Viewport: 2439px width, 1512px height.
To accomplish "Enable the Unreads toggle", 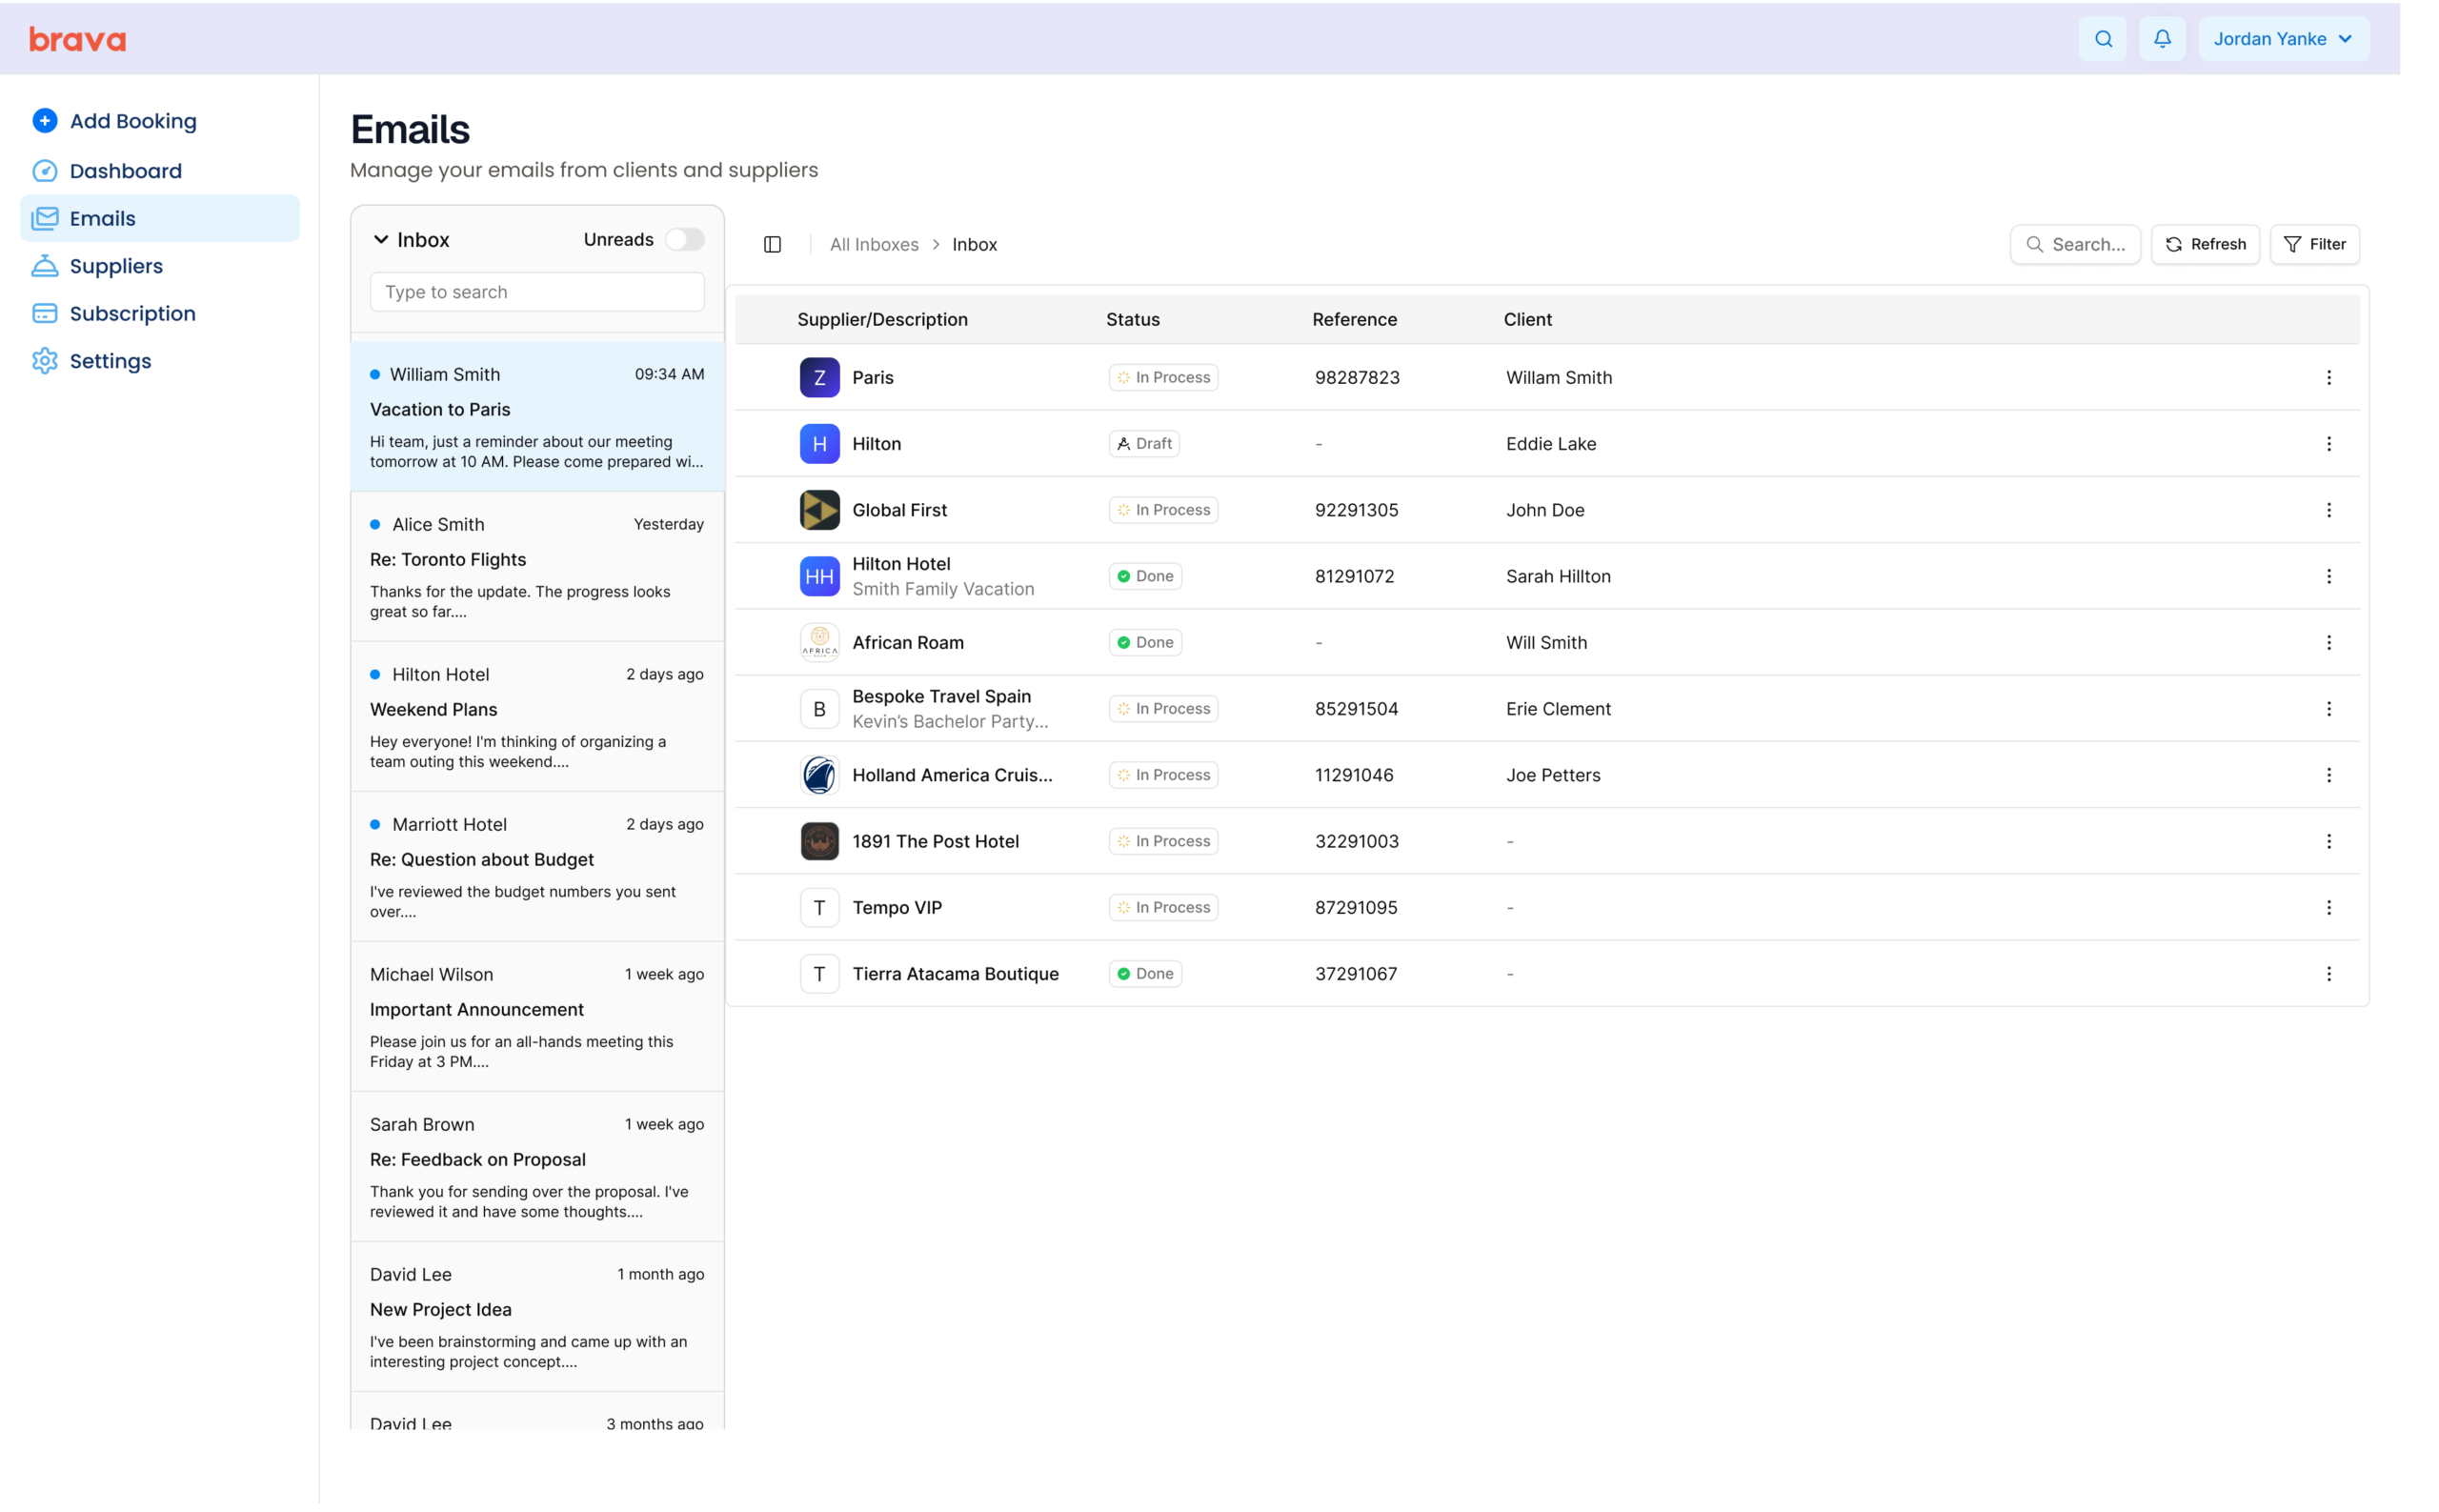I will pos(685,240).
